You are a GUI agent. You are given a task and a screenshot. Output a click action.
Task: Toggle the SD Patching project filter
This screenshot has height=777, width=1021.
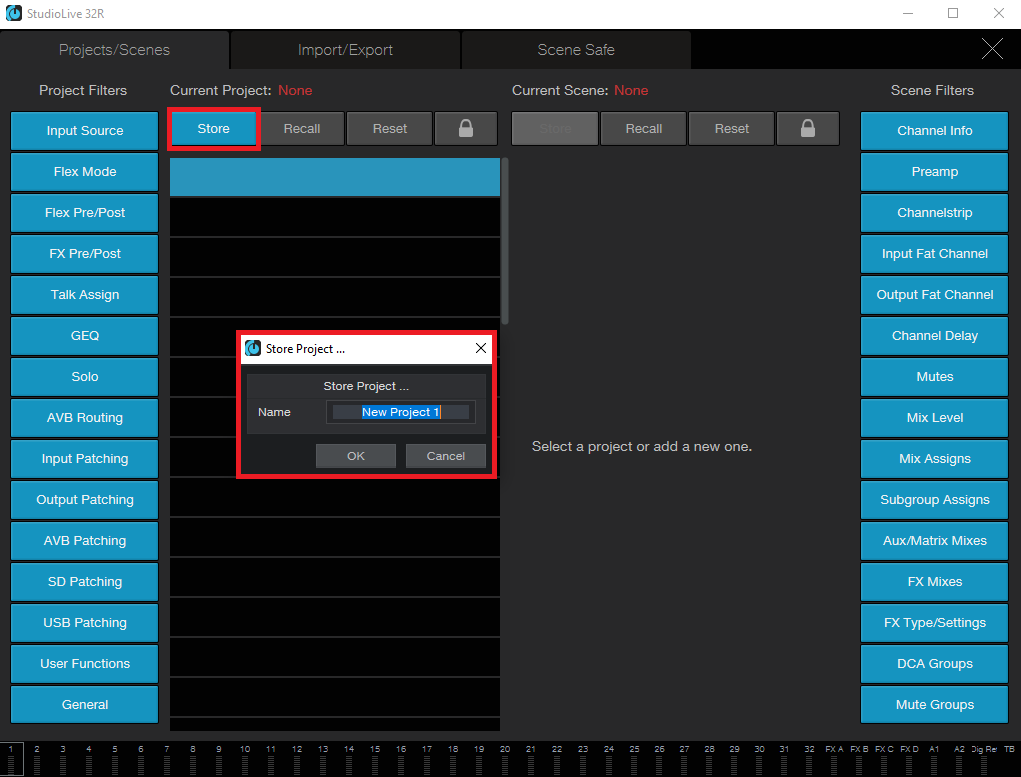[85, 582]
